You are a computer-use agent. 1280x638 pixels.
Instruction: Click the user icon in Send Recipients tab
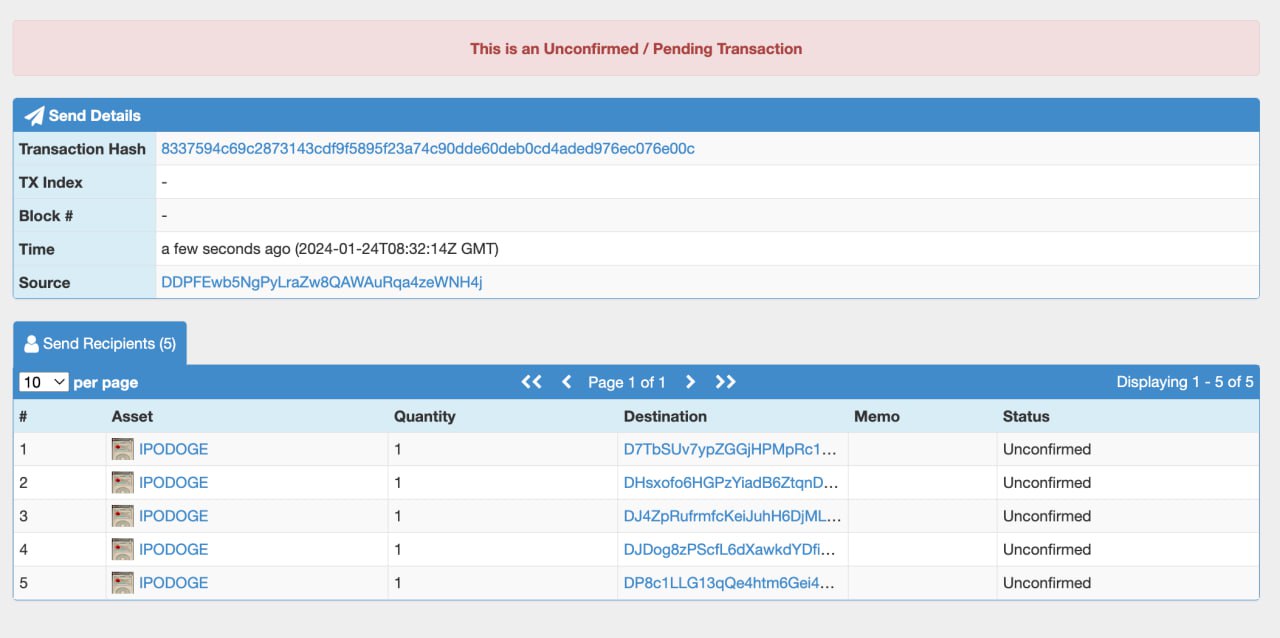pos(31,344)
